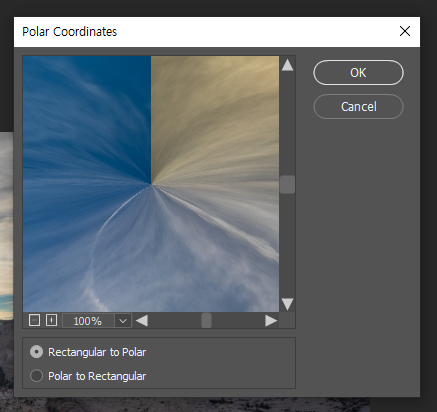Confirm the filter with OK
Viewport: 437px width, 412px height.
(x=358, y=73)
